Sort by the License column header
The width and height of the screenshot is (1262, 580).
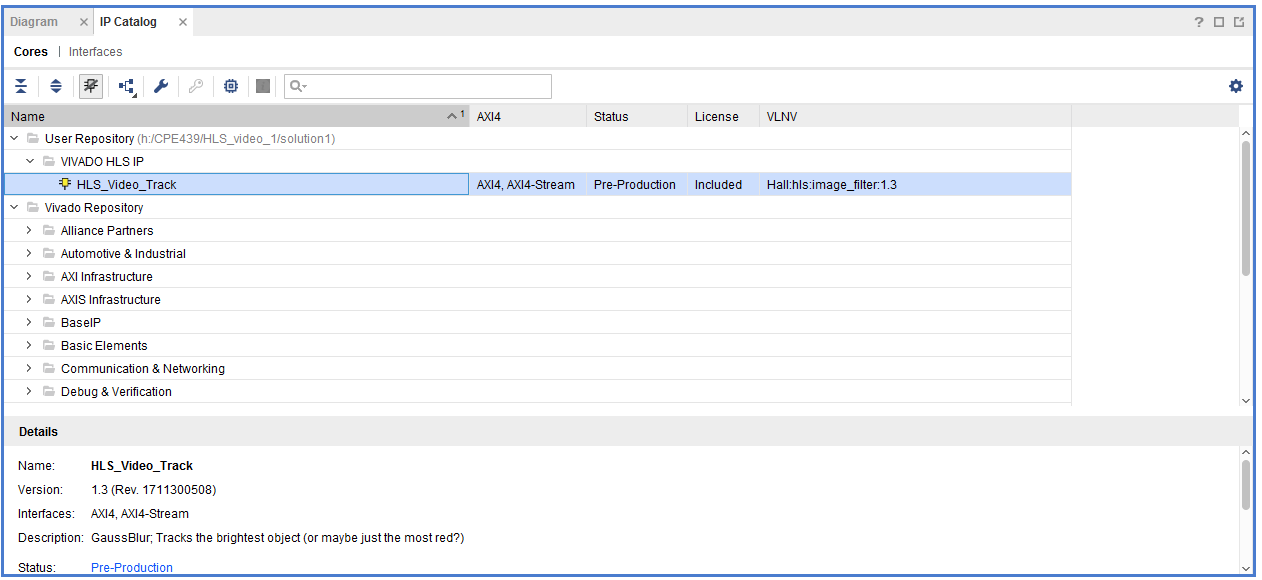click(x=723, y=116)
